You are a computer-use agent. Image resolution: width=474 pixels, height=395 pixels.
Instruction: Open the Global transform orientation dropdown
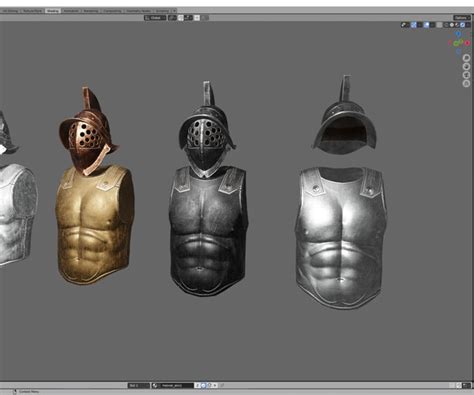(x=155, y=18)
